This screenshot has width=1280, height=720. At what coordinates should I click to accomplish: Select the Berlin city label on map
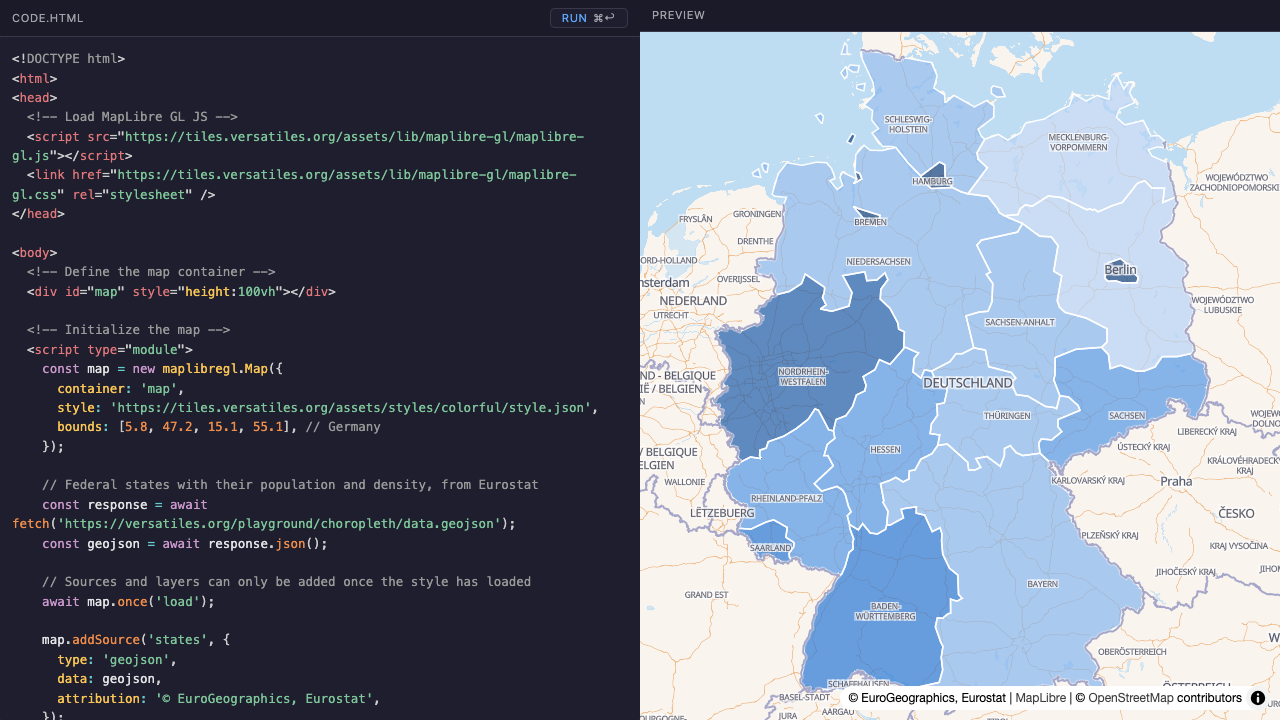coord(1121,270)
